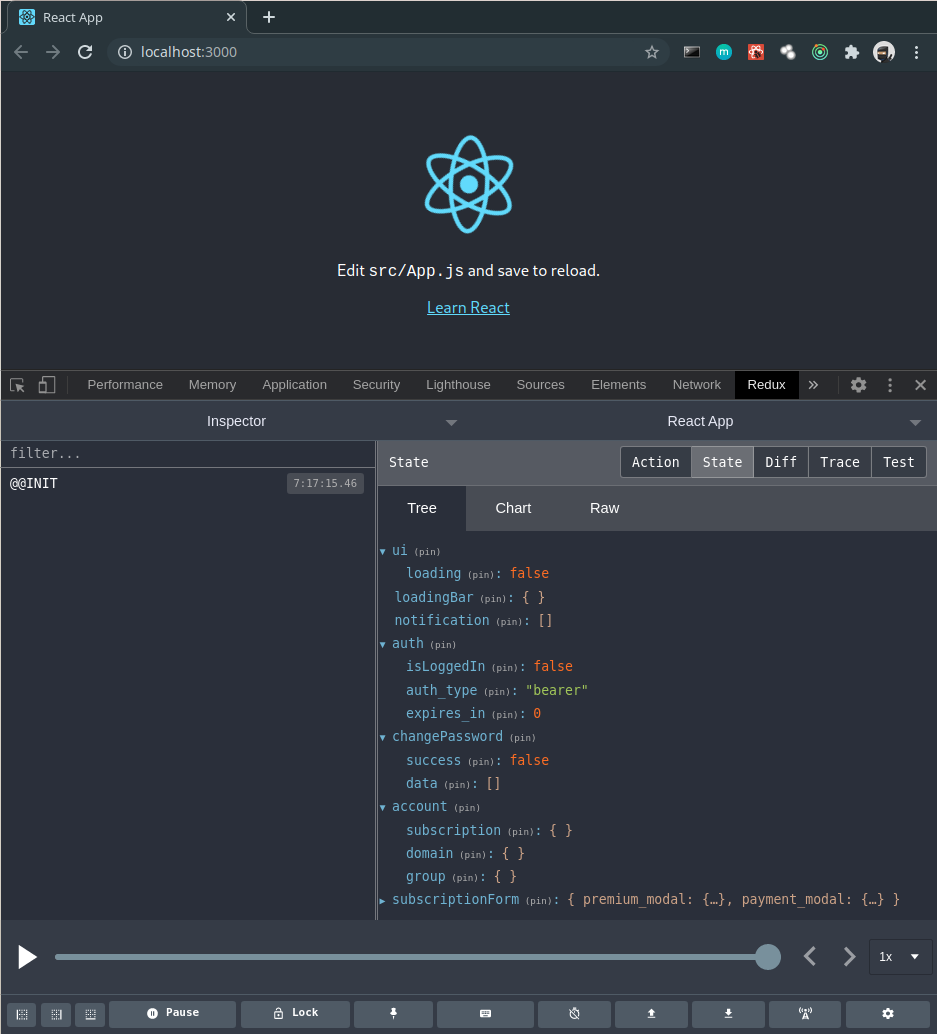Viewport: 937px width, 1034px height.
Task: Collapse the account state node
Action: 382,807
